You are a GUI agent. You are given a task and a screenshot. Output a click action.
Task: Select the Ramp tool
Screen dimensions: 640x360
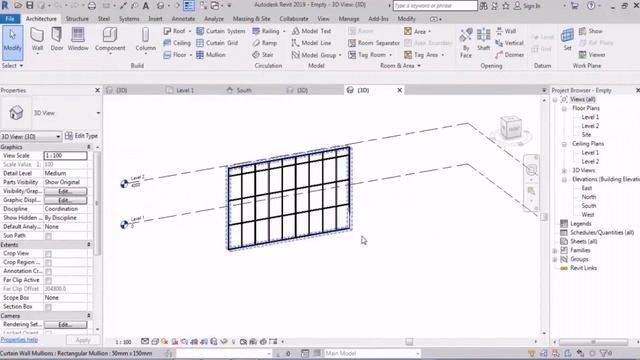(x=264, y=43)
